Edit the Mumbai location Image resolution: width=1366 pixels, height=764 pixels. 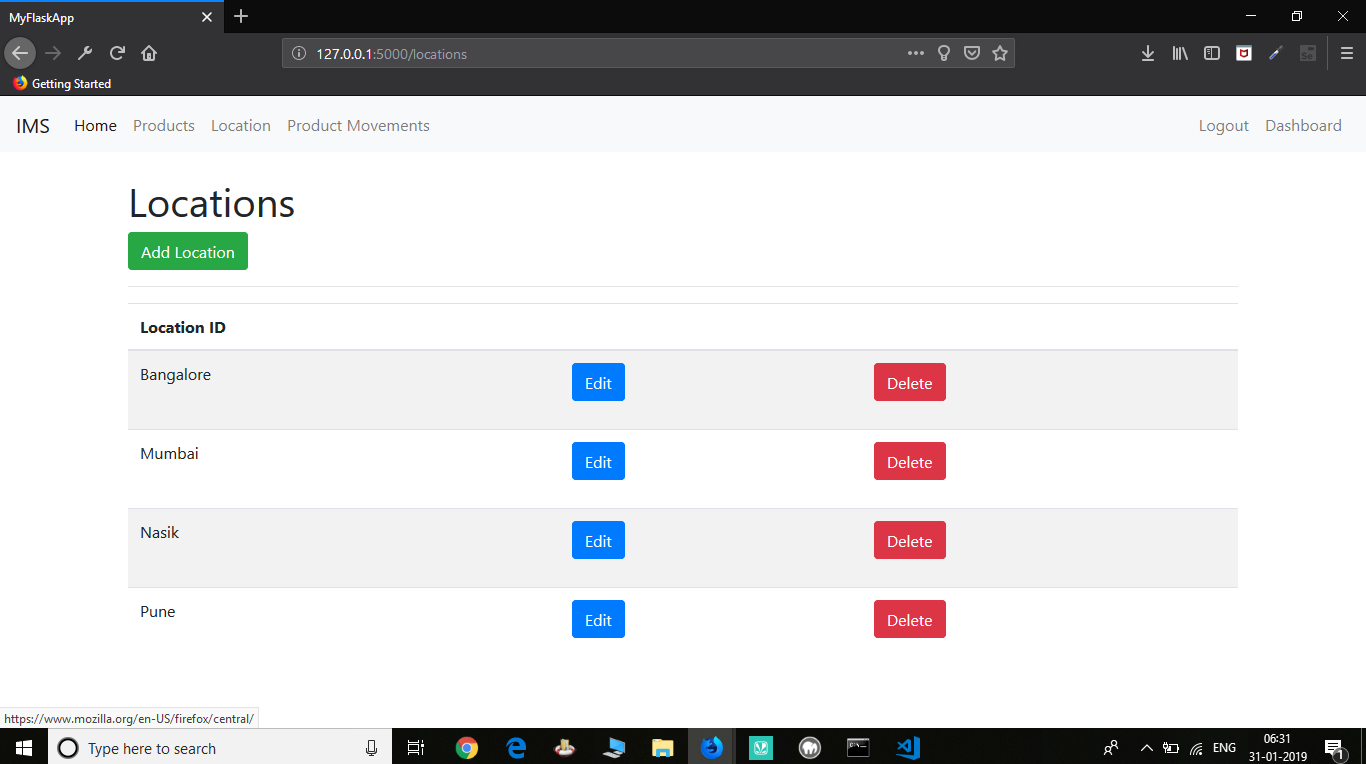point(598,461)
